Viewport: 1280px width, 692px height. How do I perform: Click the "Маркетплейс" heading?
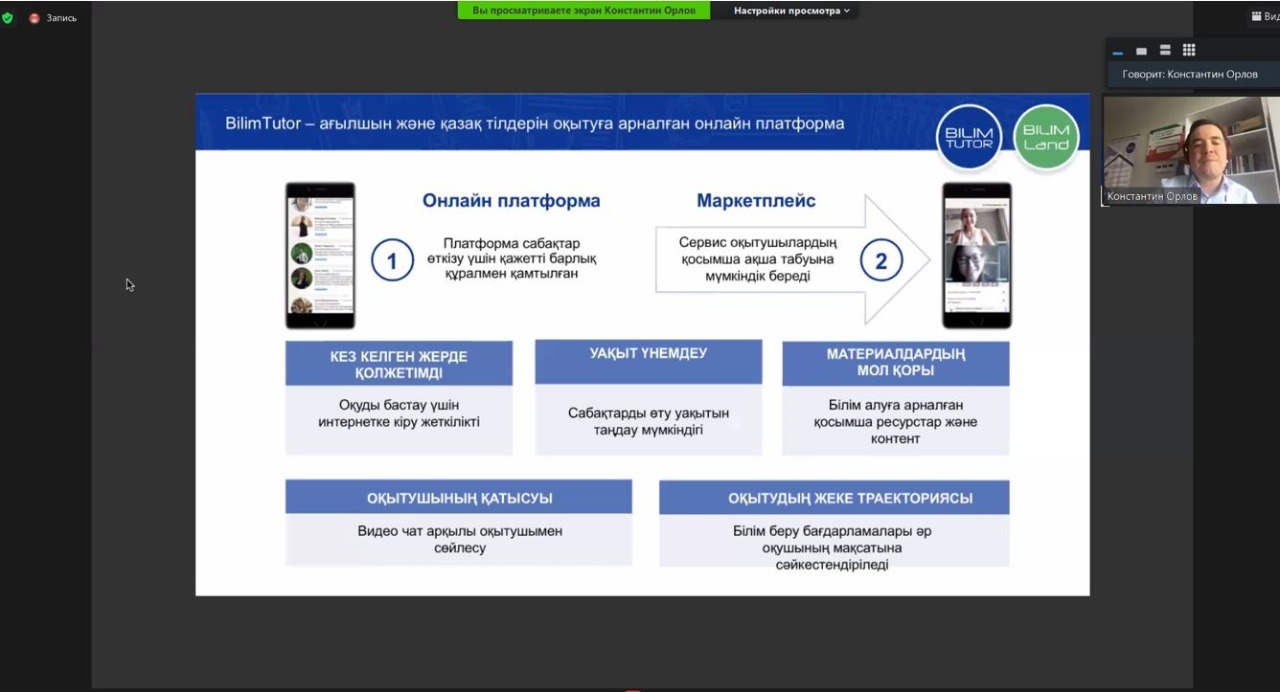point(756,201)
